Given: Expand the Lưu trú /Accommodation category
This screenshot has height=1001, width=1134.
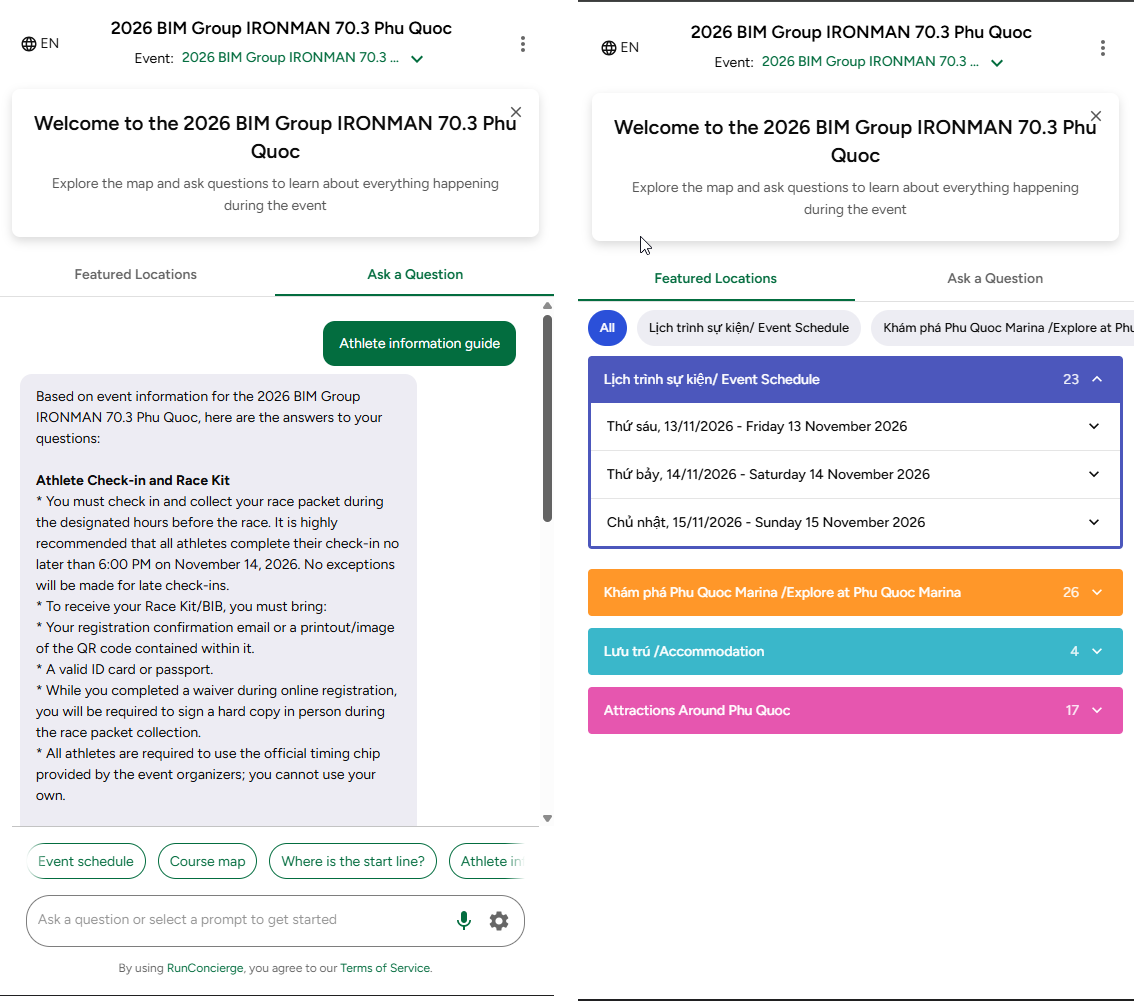Looking at the screenshot, I should tap(855, 652).
